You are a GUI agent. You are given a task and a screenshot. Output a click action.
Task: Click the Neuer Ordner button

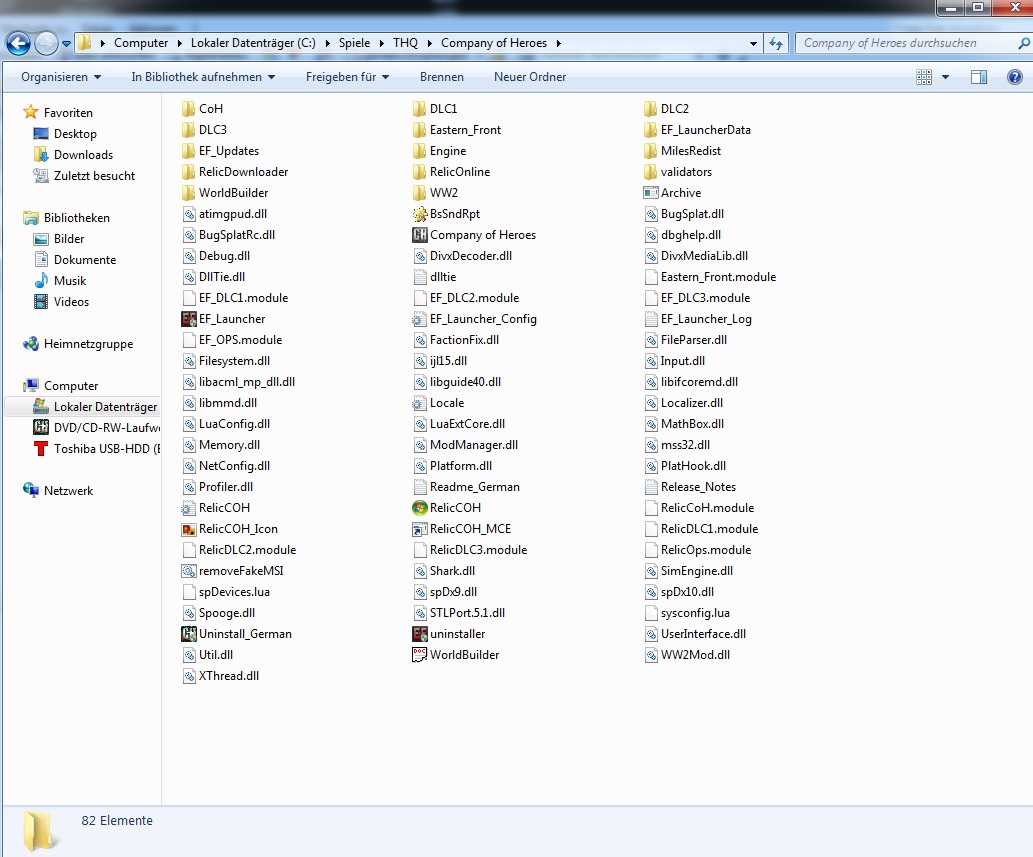530,77
